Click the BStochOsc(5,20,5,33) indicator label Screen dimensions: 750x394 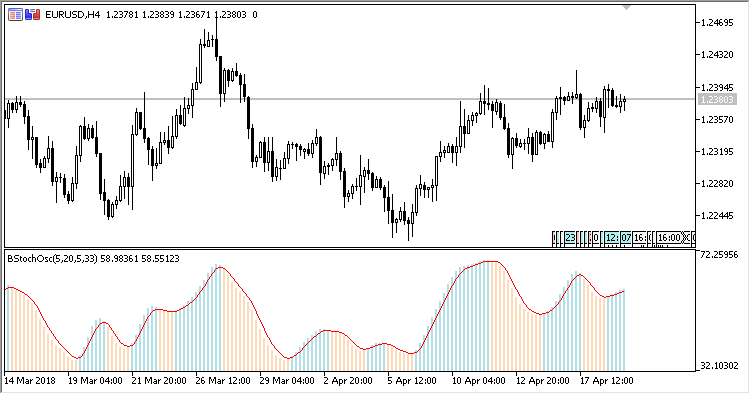point(53,259)
